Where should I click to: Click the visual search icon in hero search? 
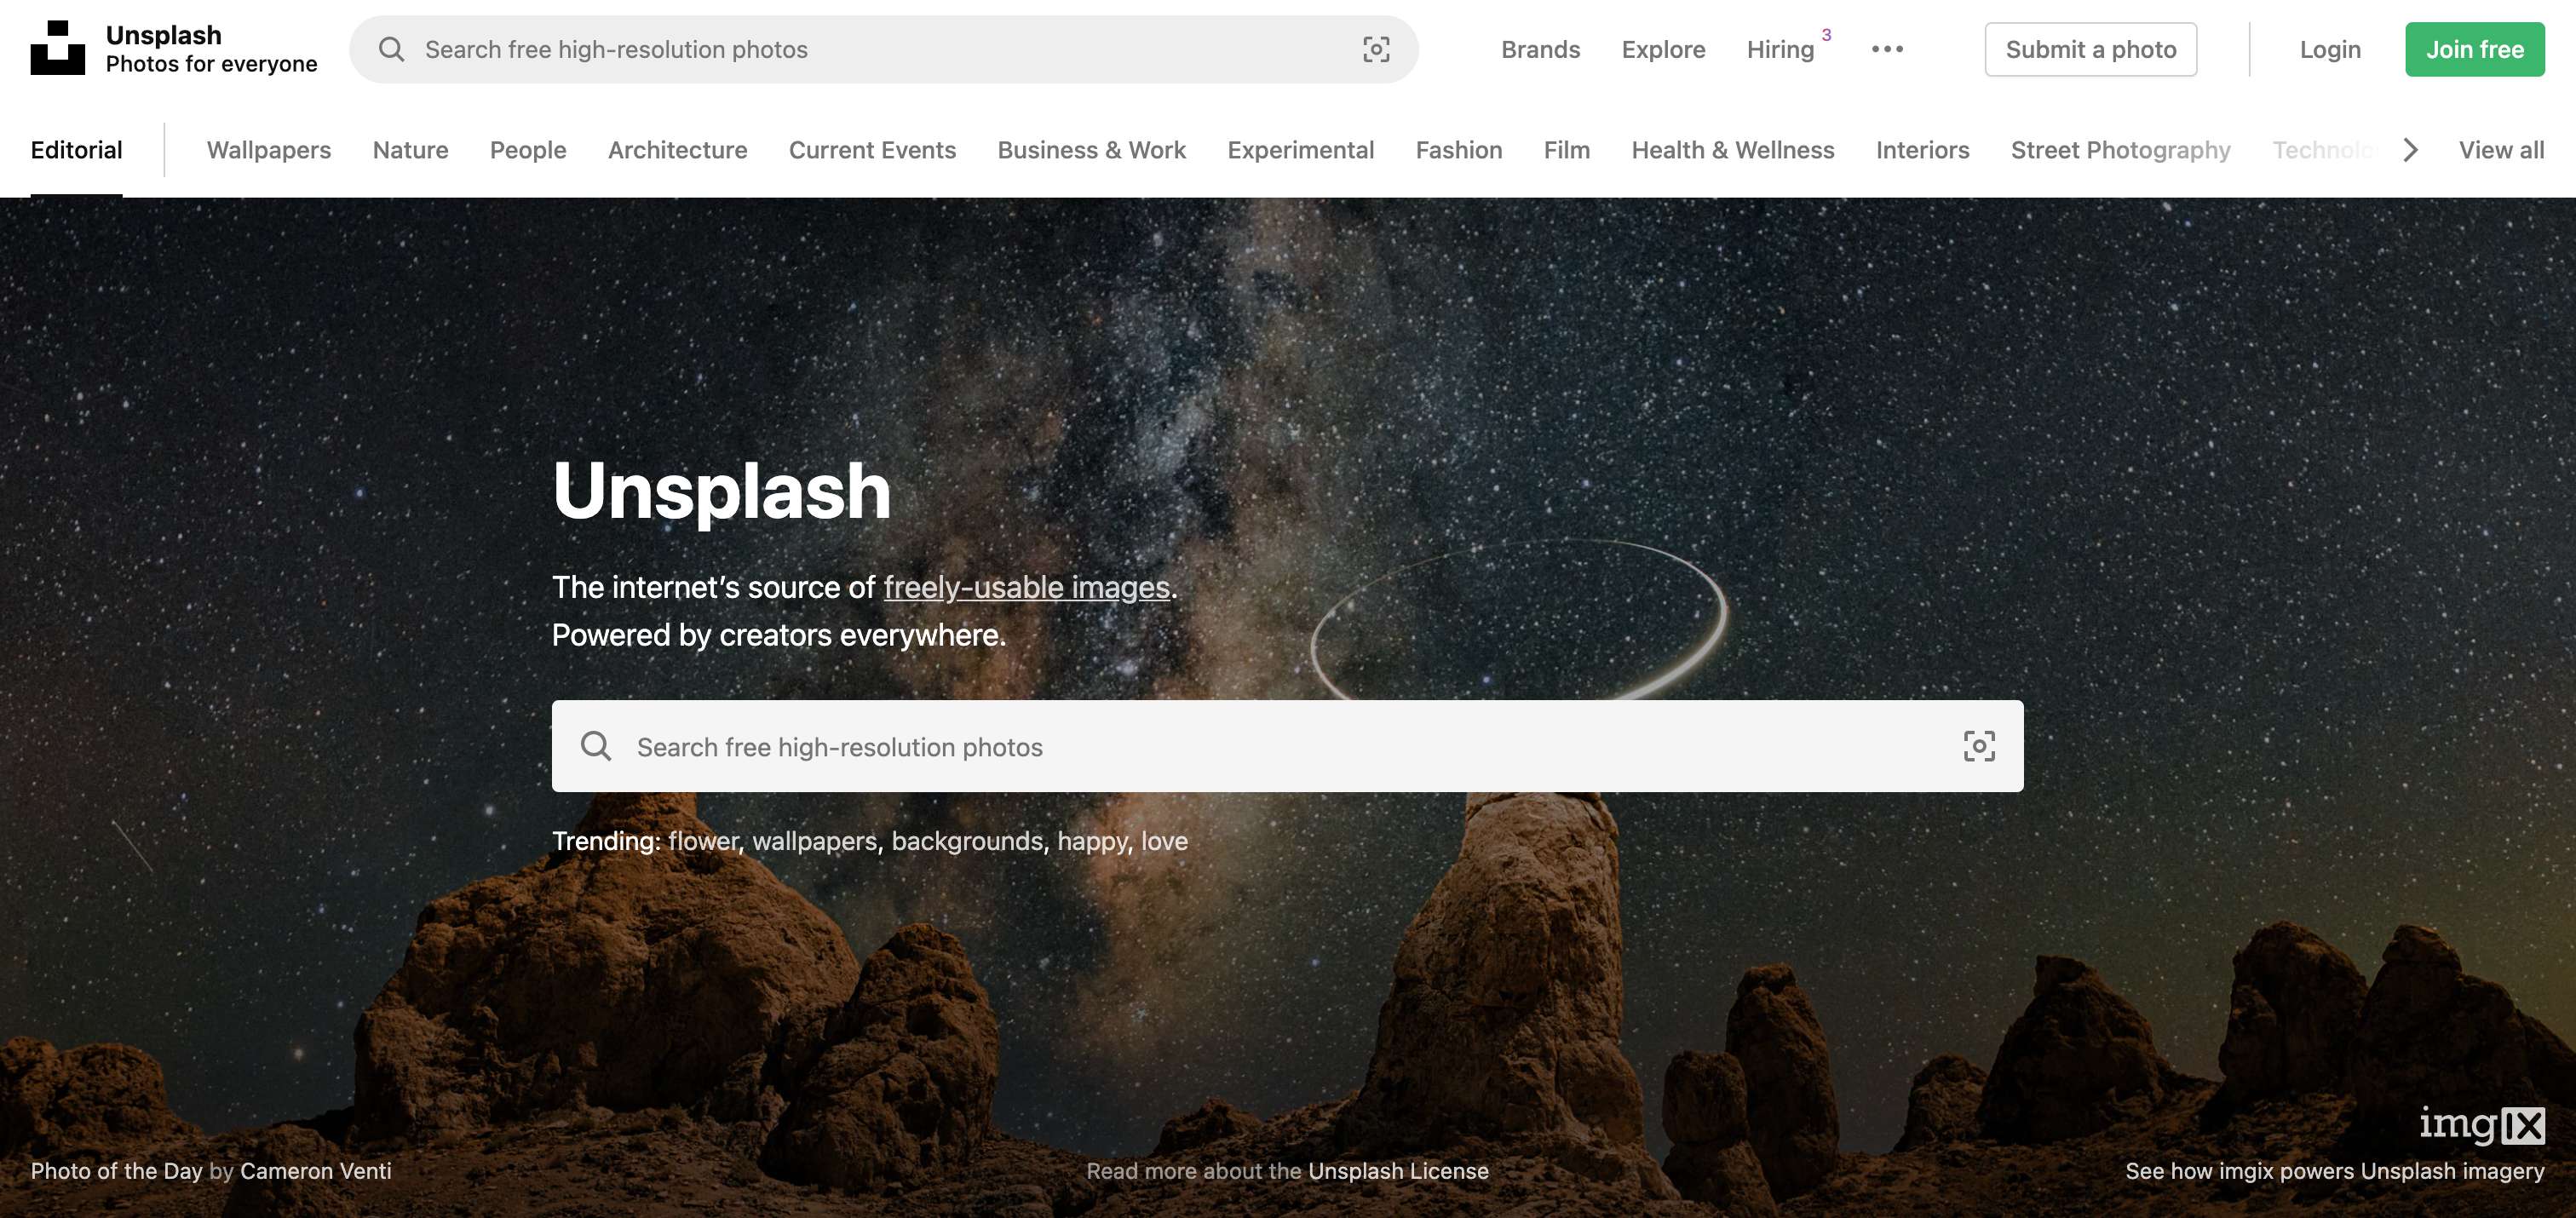tap(1978, 746)
